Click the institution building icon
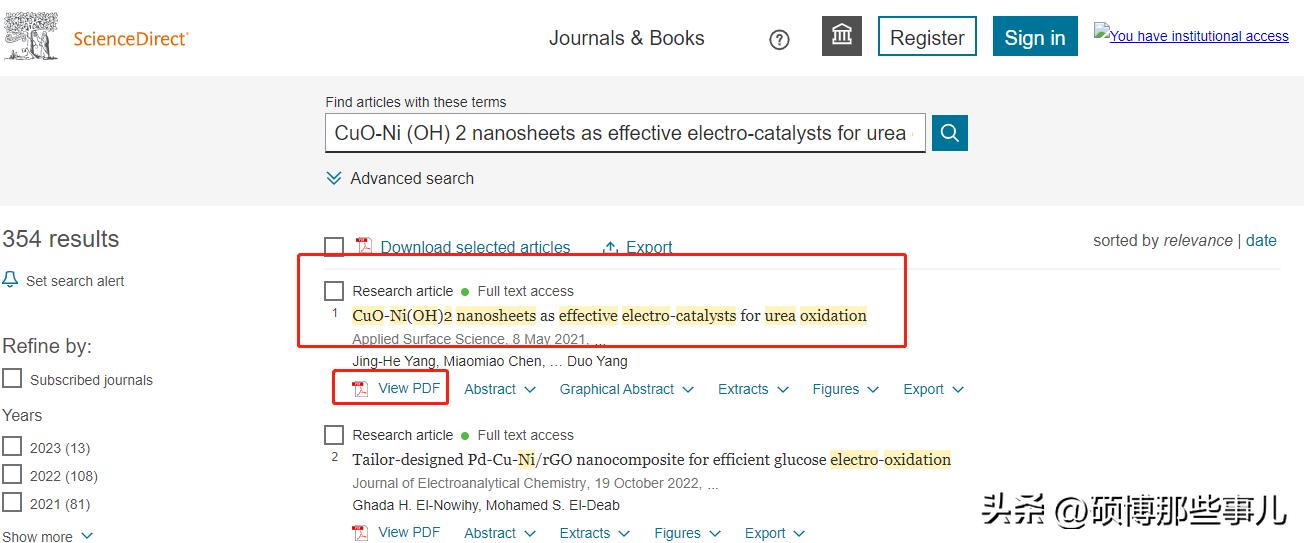This screenshot has width=1304, height=543. point(841,37)
